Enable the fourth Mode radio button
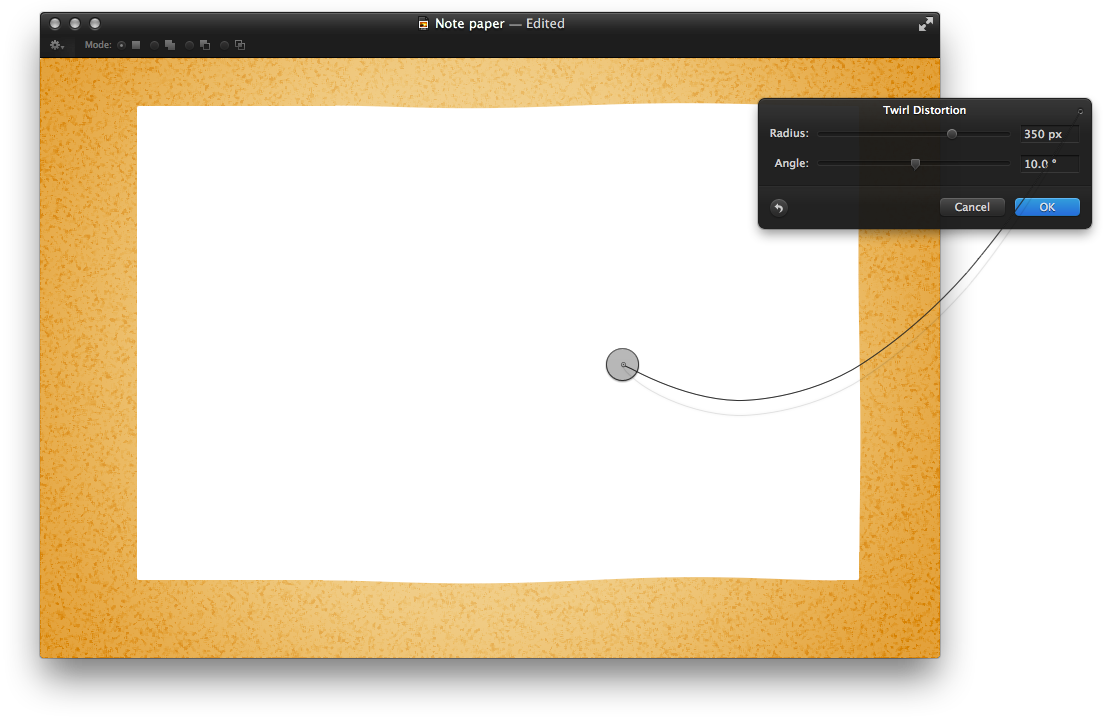This screenshot has height=717, width=1106. pyautogui.click(x=224, y=45)
